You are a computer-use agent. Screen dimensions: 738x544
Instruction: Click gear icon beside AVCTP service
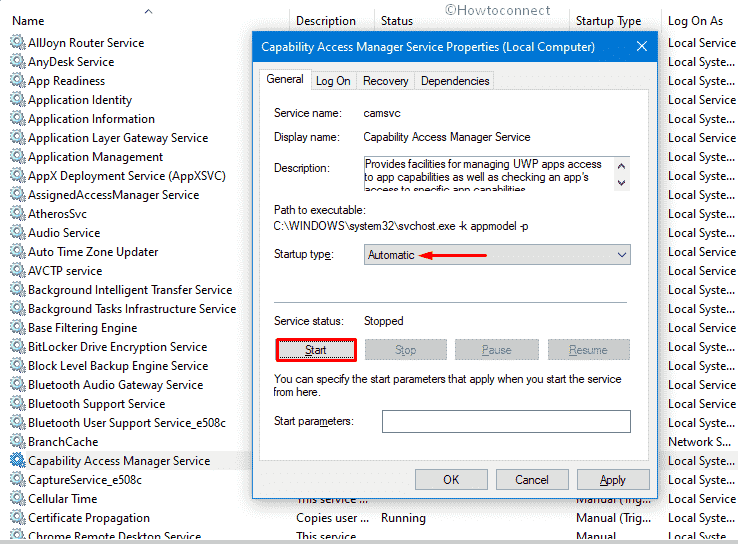pyautogui.click(x=18, y=270)
